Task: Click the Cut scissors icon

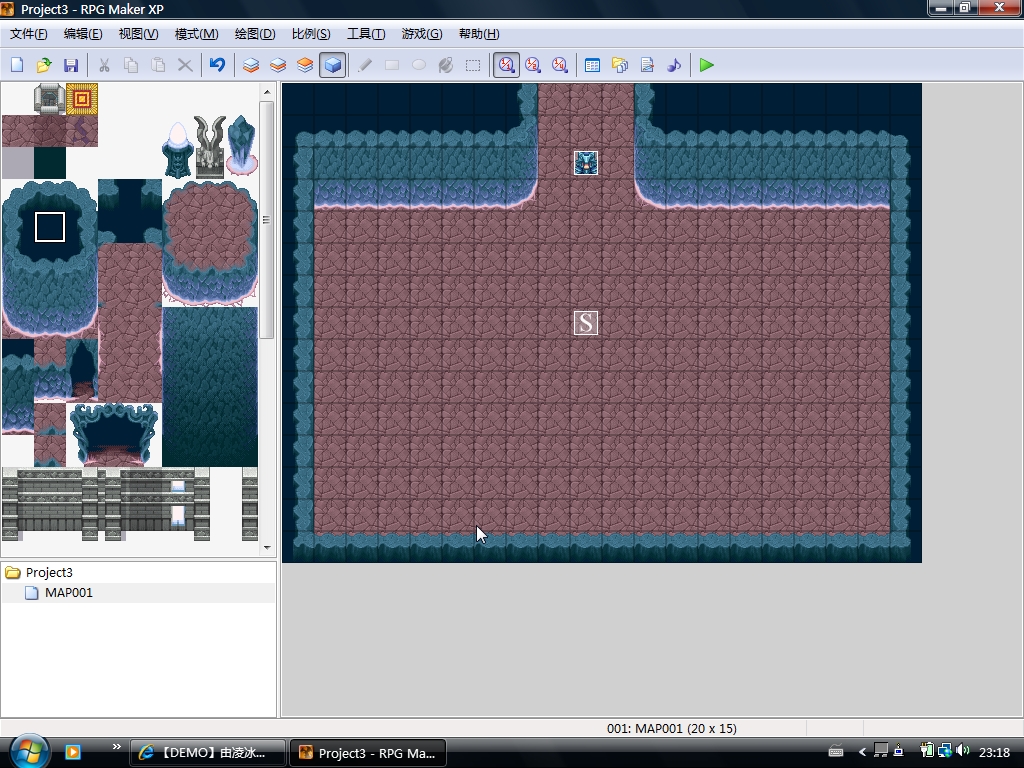Action: [104, 65]
